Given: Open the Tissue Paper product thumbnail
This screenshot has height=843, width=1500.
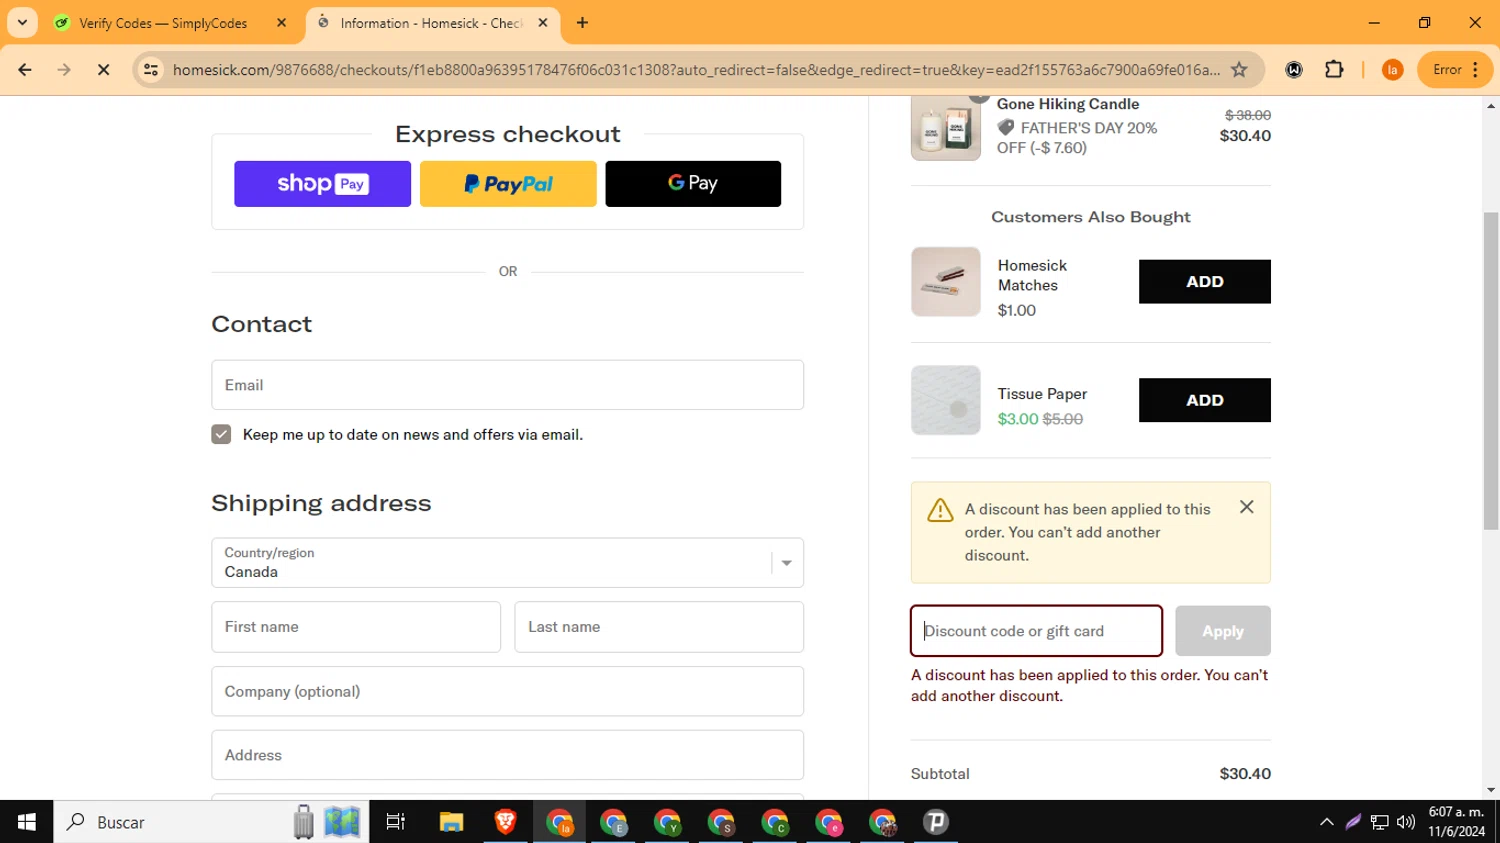Looking at the screenshot, I should pos(945,400).
